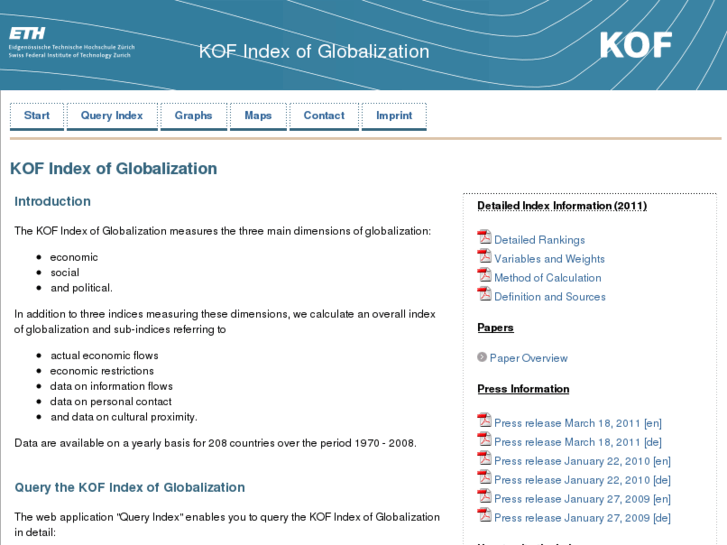The width and height of the screenshot is (727, 545).
Task: Click the ETH Zürich logo
Action: click(x=72, y=43)
